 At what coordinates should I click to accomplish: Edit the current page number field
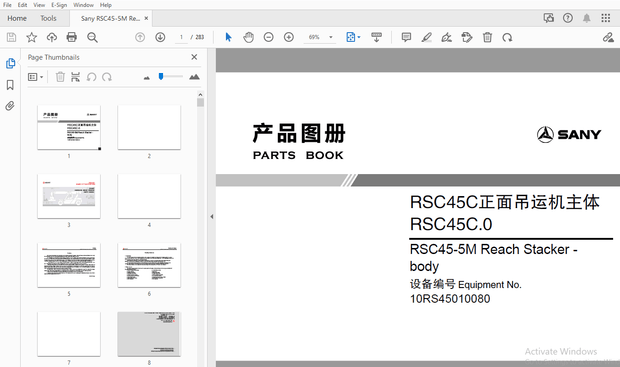point(181,37)
